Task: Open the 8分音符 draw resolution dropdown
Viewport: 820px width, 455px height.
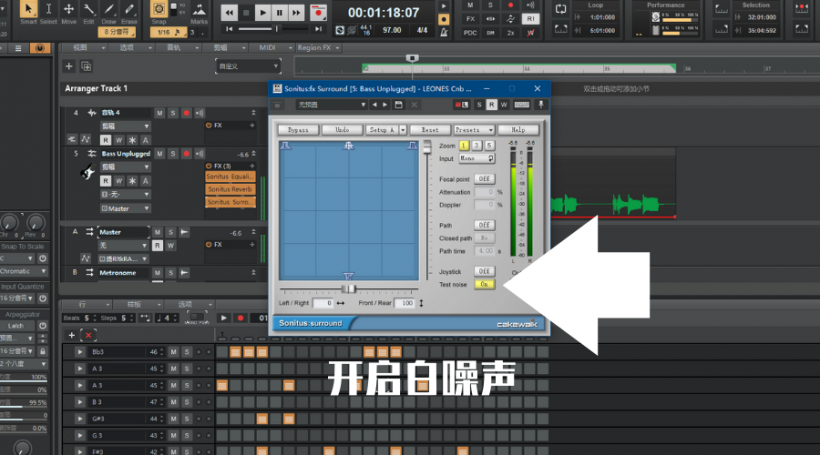Action: [117, 32]
